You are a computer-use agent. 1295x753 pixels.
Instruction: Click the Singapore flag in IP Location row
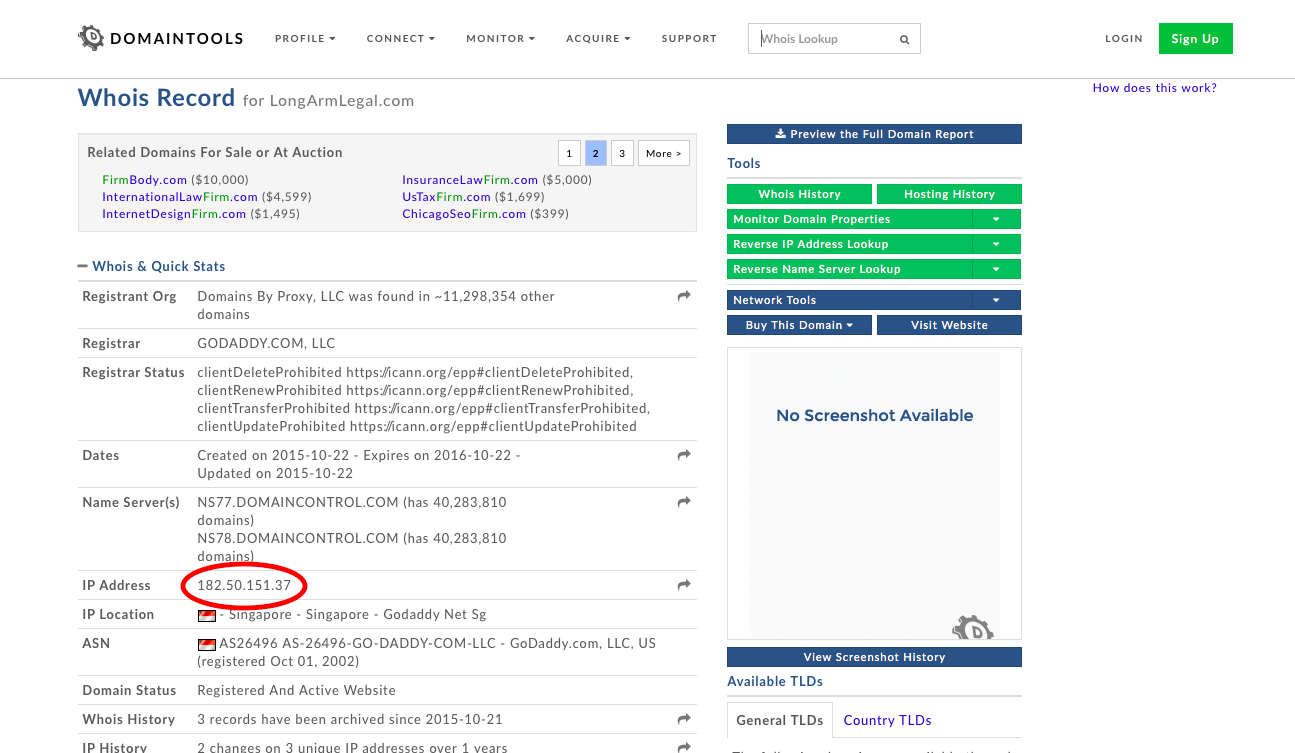click(207, 615)
